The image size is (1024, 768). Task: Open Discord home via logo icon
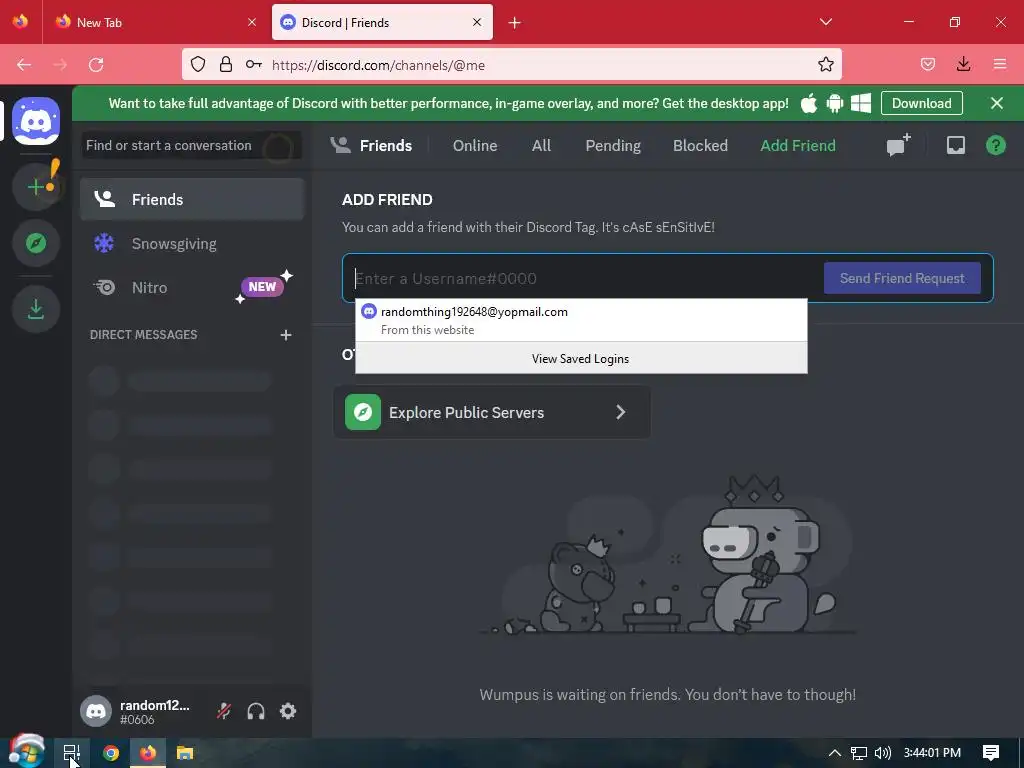point(36,121)
